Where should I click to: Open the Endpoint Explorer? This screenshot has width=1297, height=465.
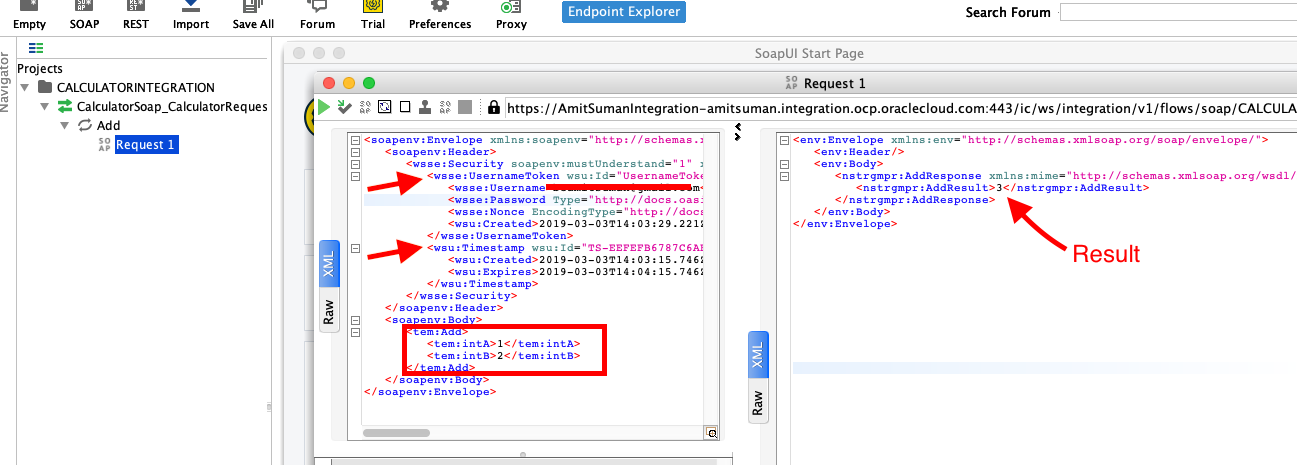(623, 13)
